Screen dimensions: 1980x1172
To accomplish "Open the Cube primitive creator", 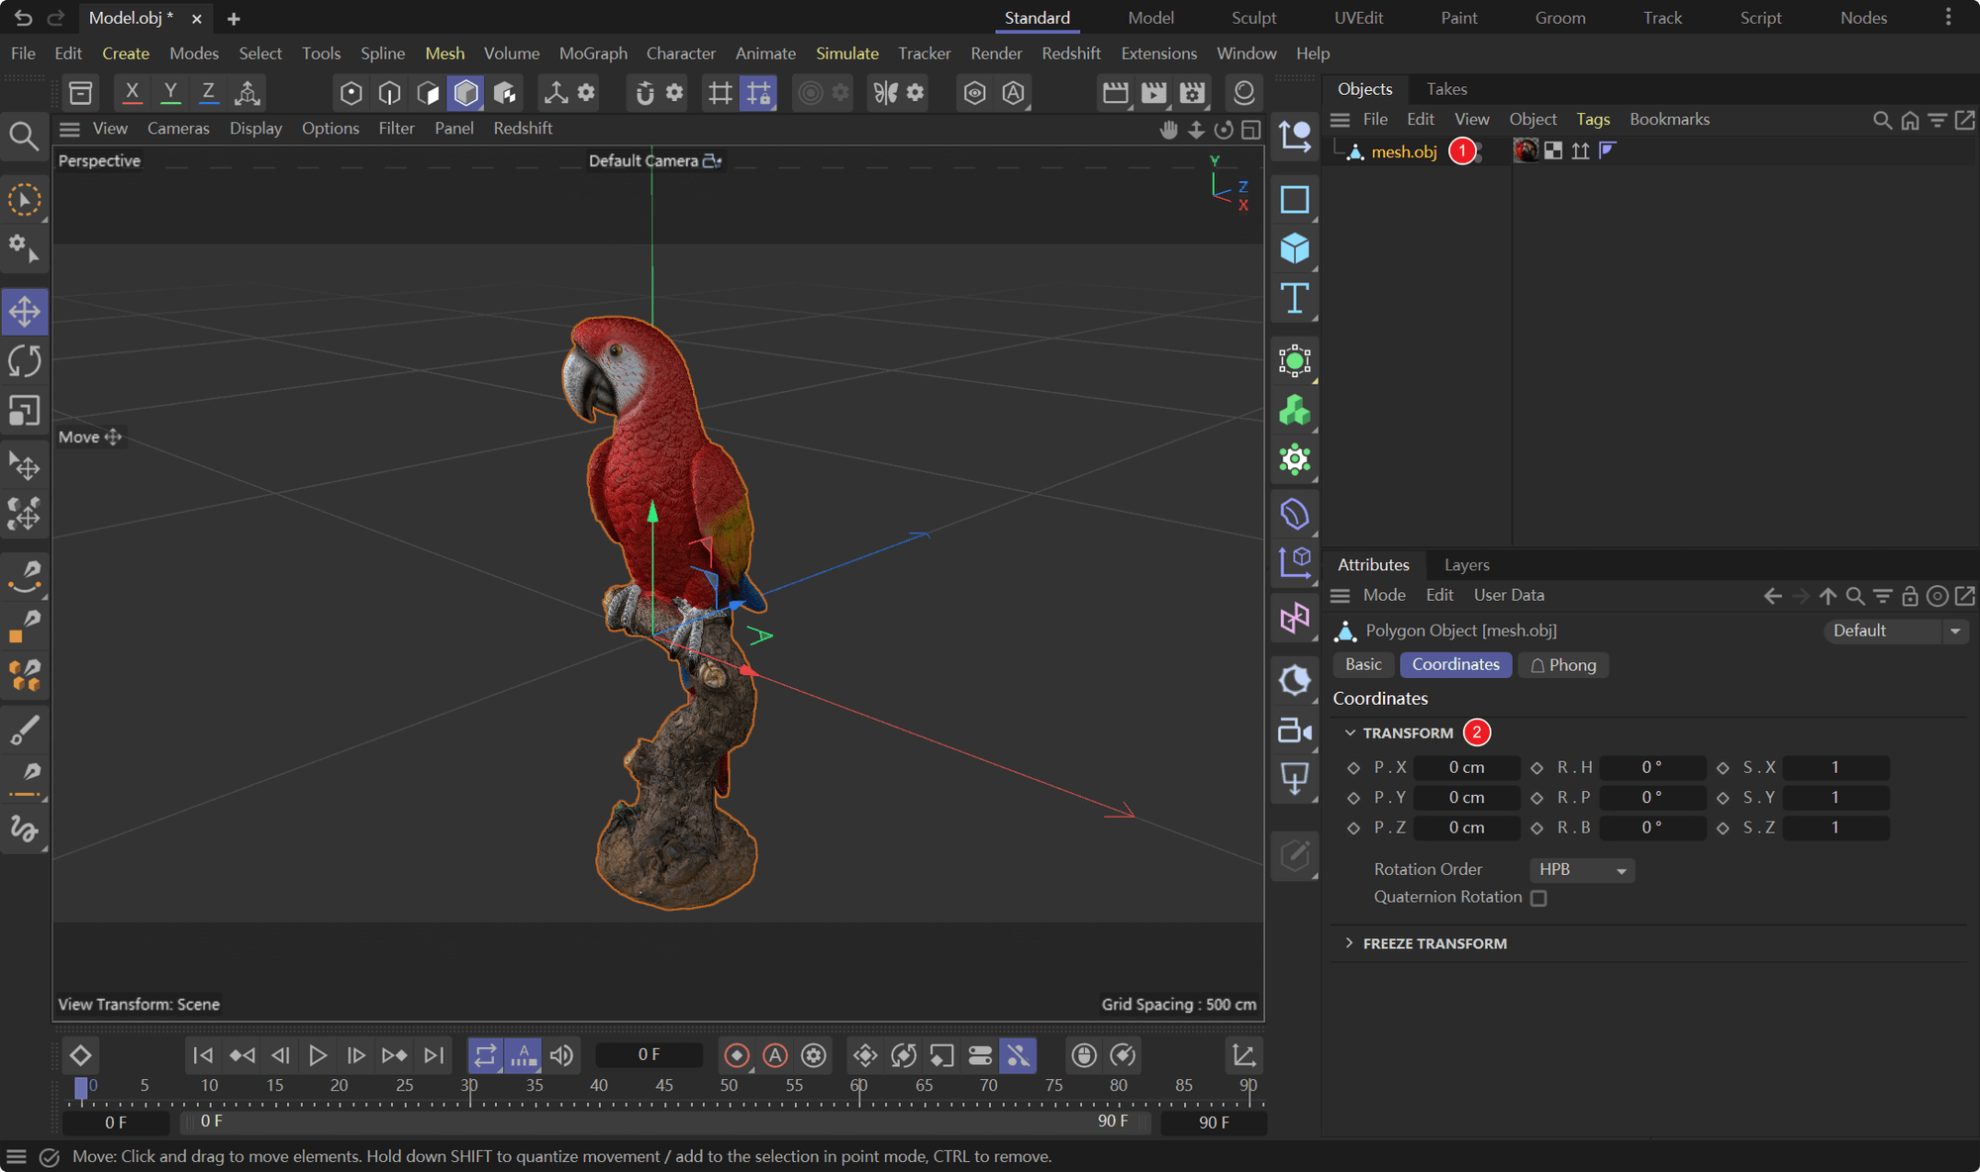I will 1294,248.
